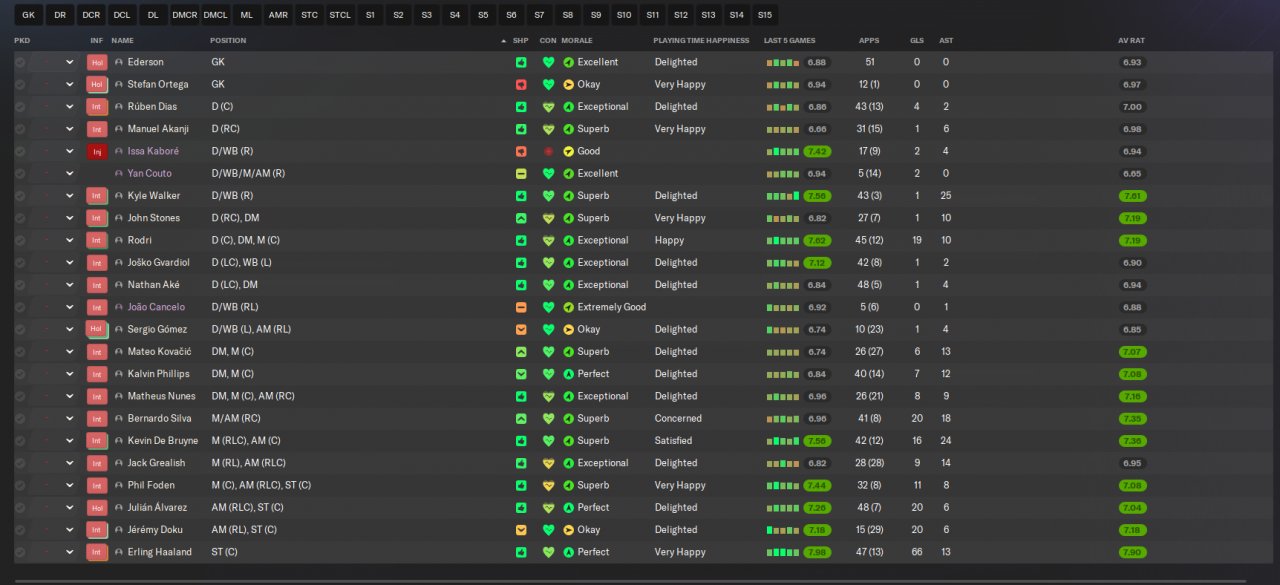Toggle picked circle for Erling Haaland

point(20,552)
